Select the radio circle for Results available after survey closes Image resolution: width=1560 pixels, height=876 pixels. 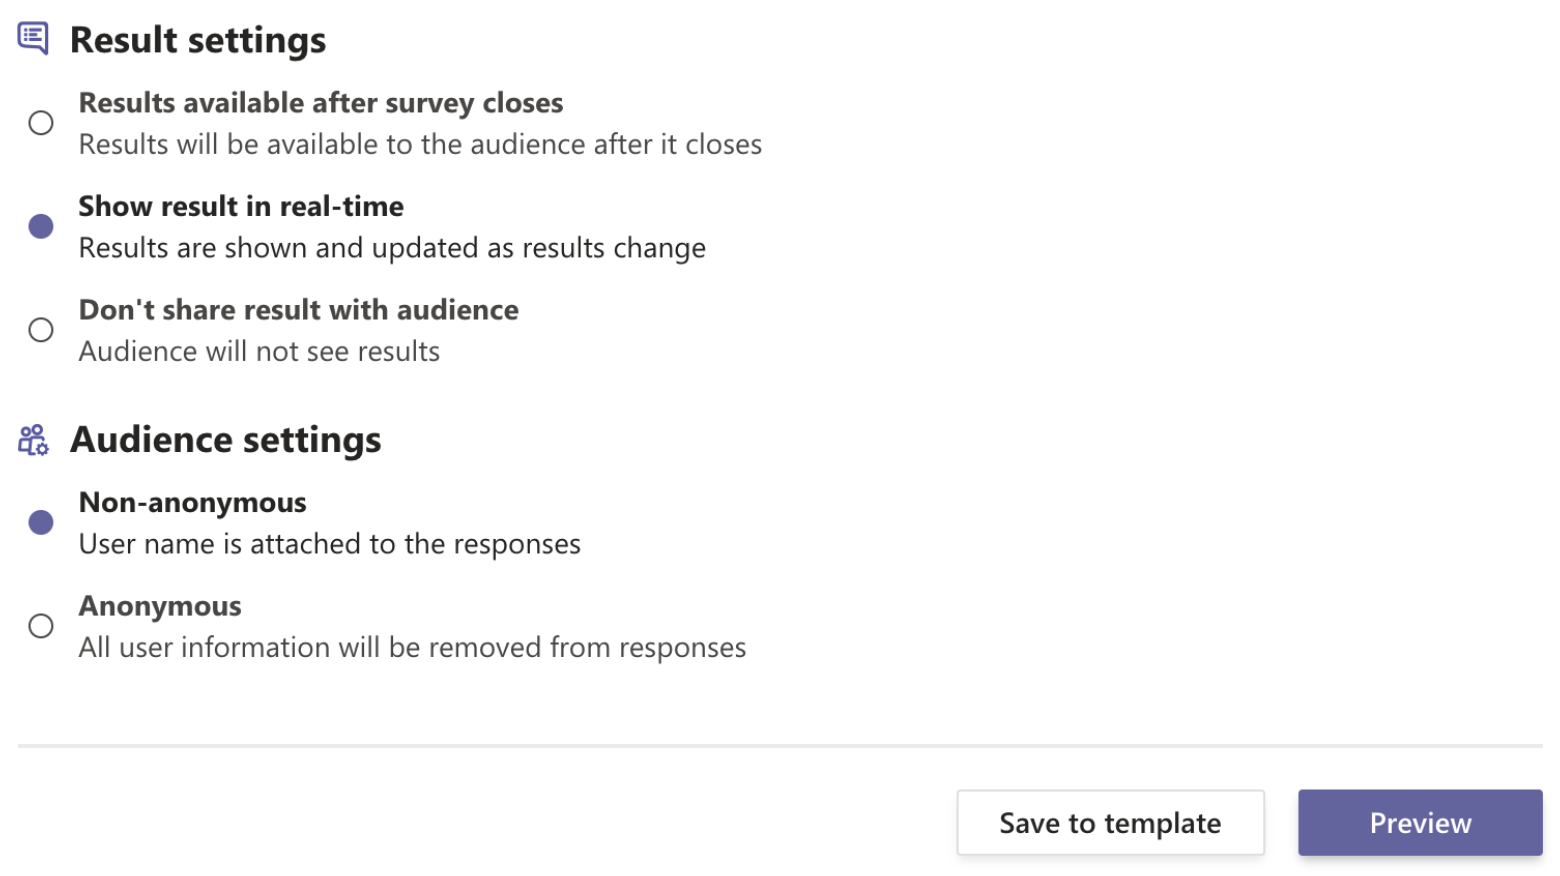[41, 123]
